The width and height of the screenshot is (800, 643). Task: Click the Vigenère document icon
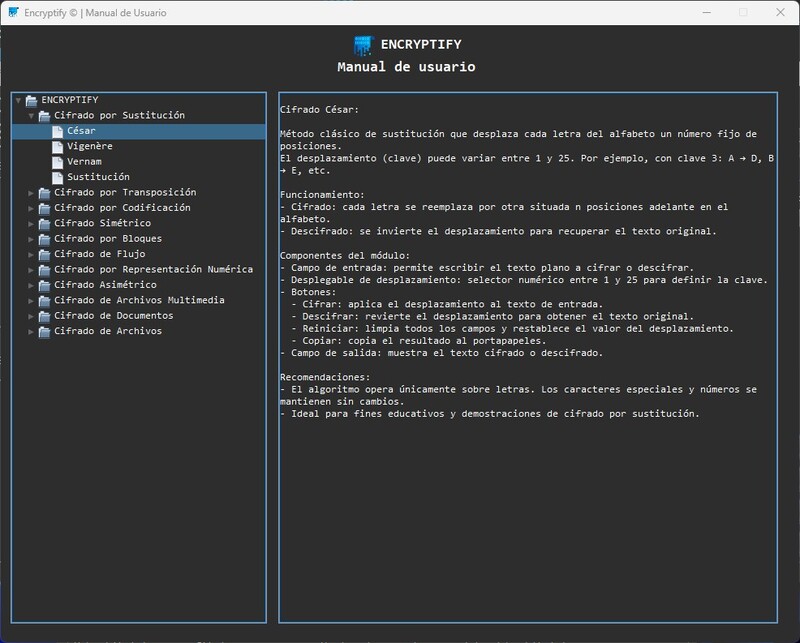tap(57, 145)
